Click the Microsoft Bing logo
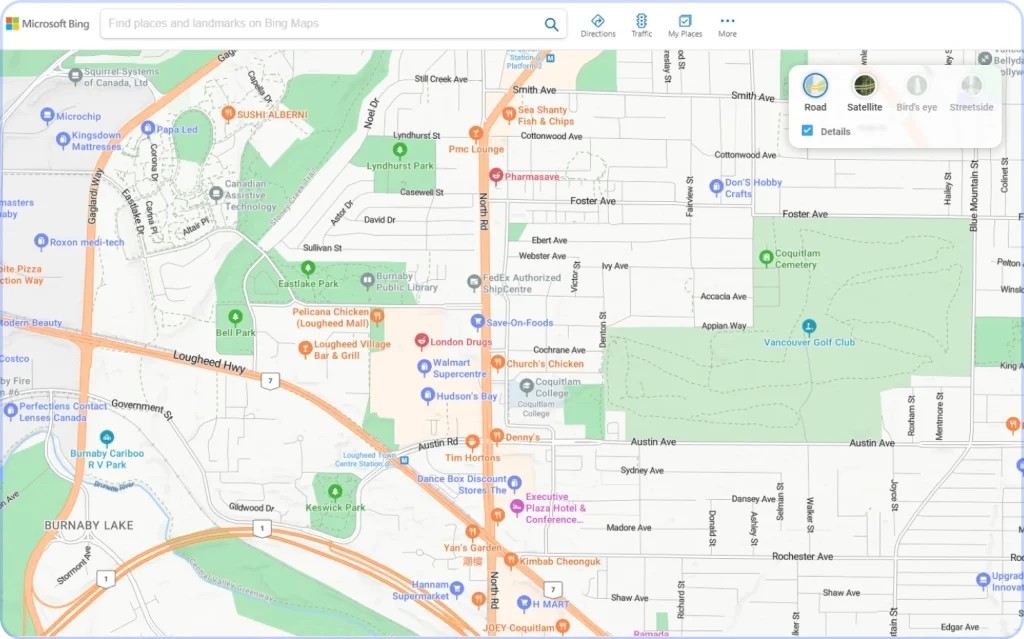Viewport: 1024px width, 639px height. [x=48, y=24]
